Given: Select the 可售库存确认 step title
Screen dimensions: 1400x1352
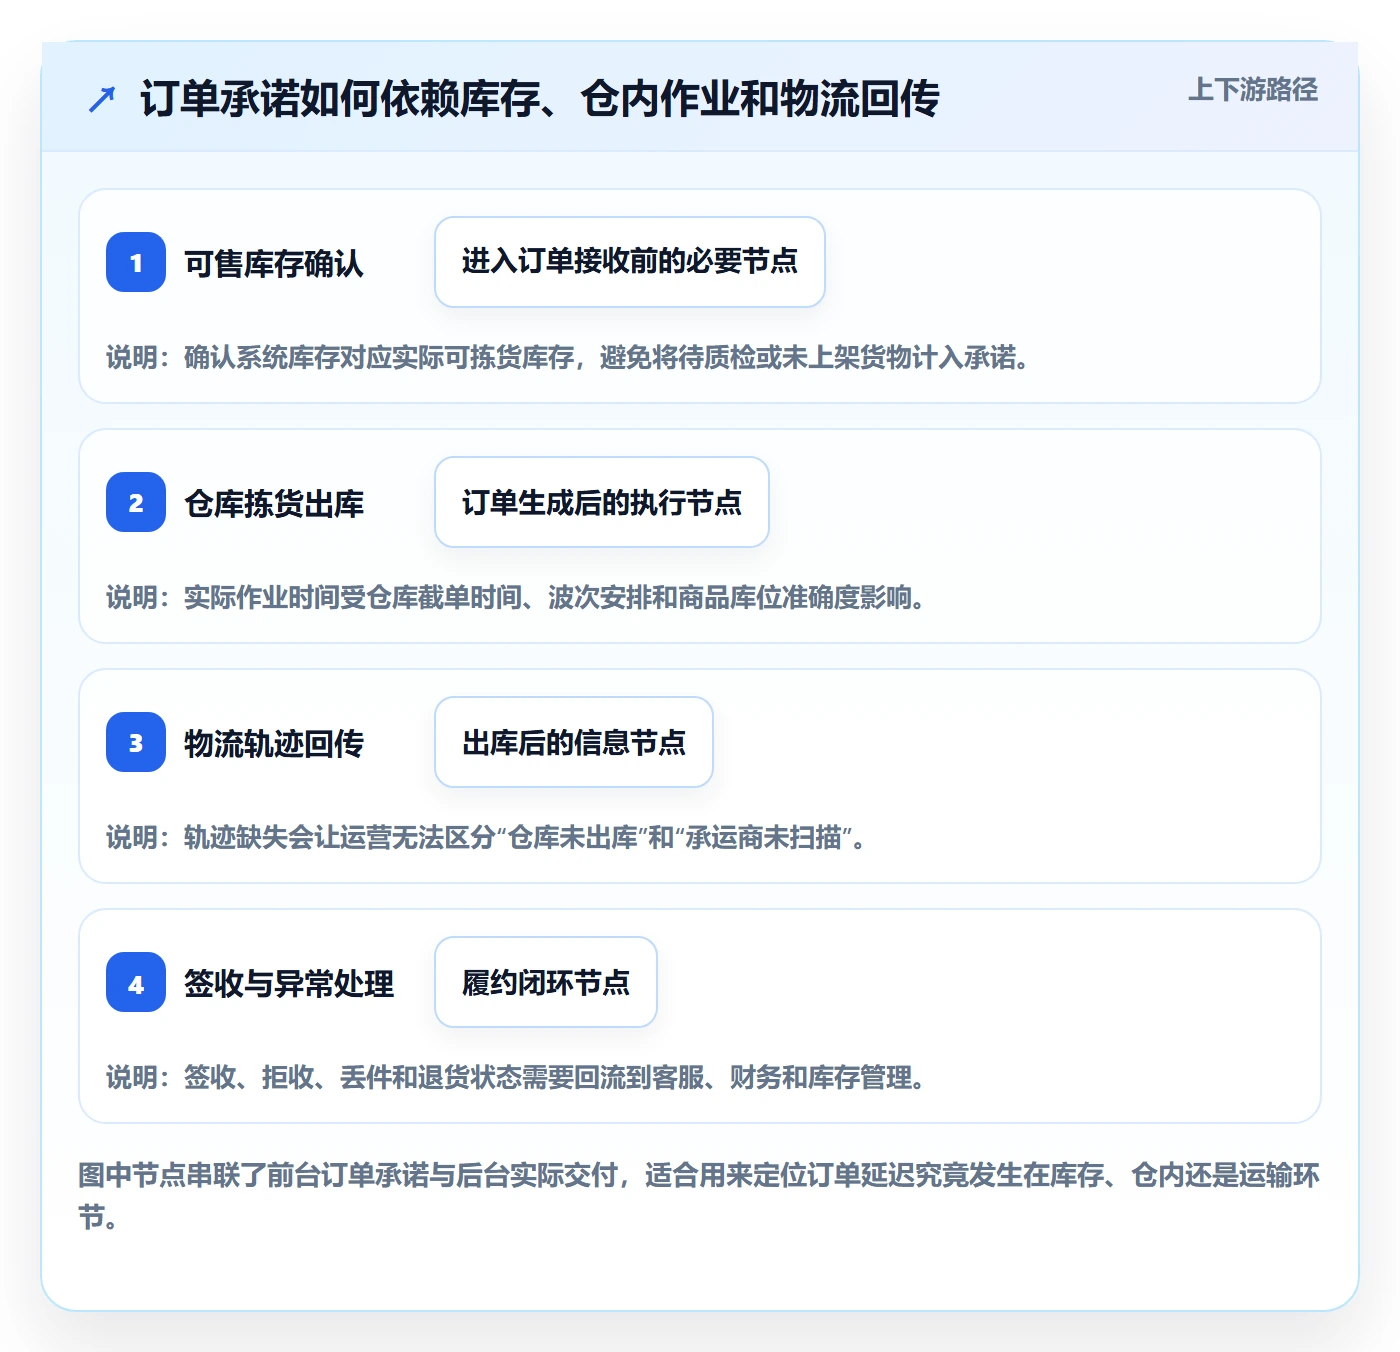Looking at the screenshot, I should click(274, 263).
